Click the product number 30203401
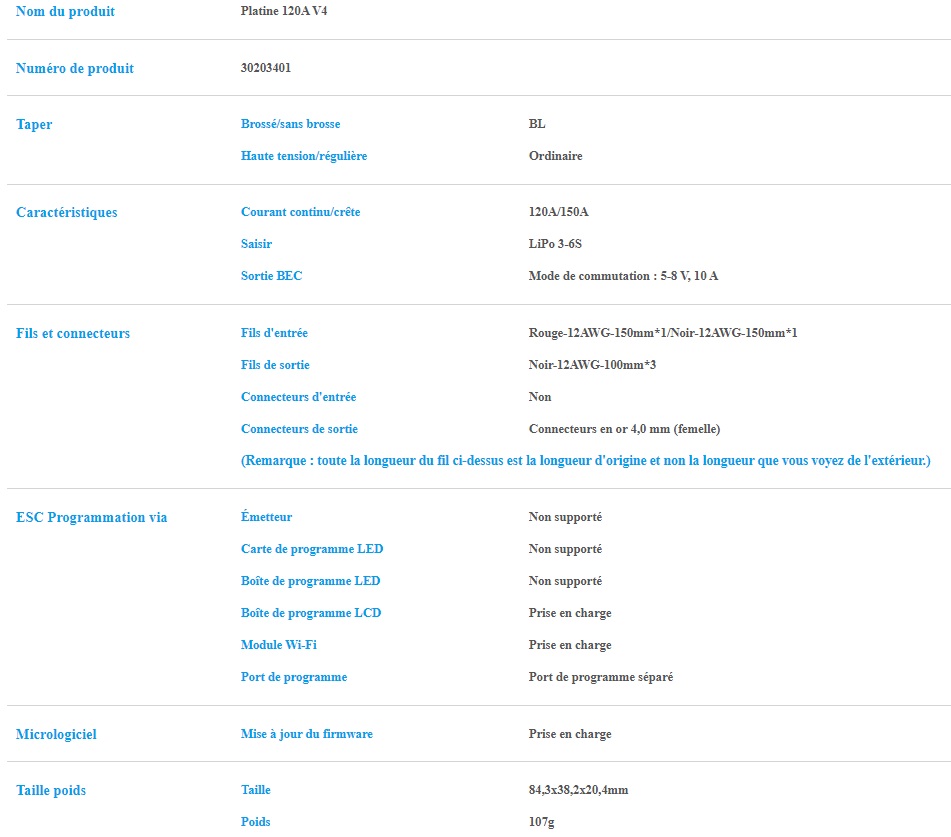Image resolution: width=951 pixels, height=837 pixels. 266,67
